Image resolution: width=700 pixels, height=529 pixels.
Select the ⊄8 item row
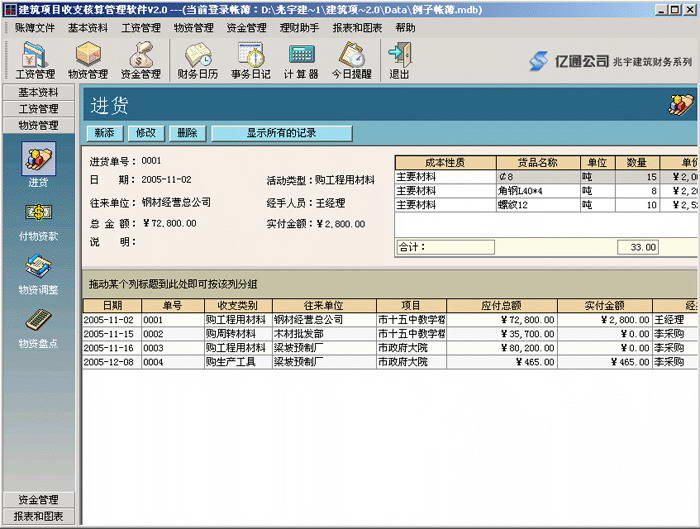(546, 177)
